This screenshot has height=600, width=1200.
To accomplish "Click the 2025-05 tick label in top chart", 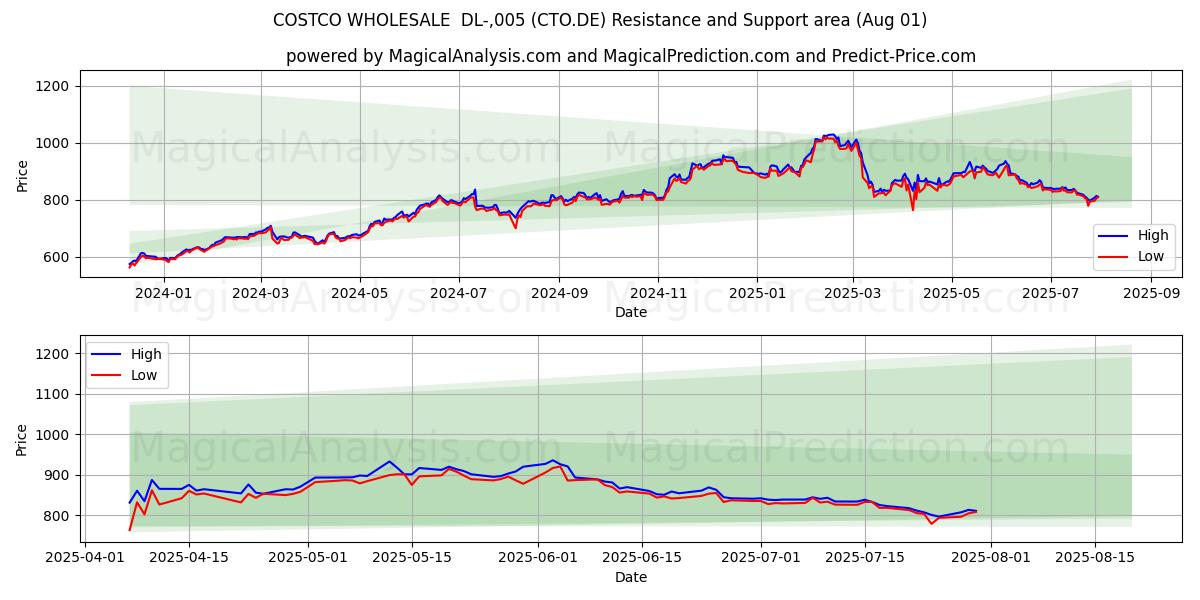I will (952, 293).
